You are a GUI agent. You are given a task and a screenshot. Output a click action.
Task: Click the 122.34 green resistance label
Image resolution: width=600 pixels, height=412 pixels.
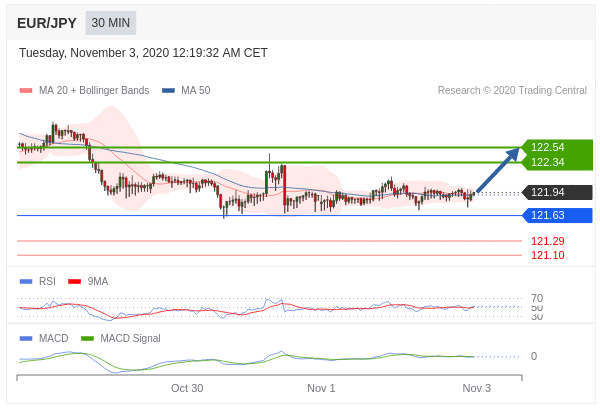[x=557, y=162]
